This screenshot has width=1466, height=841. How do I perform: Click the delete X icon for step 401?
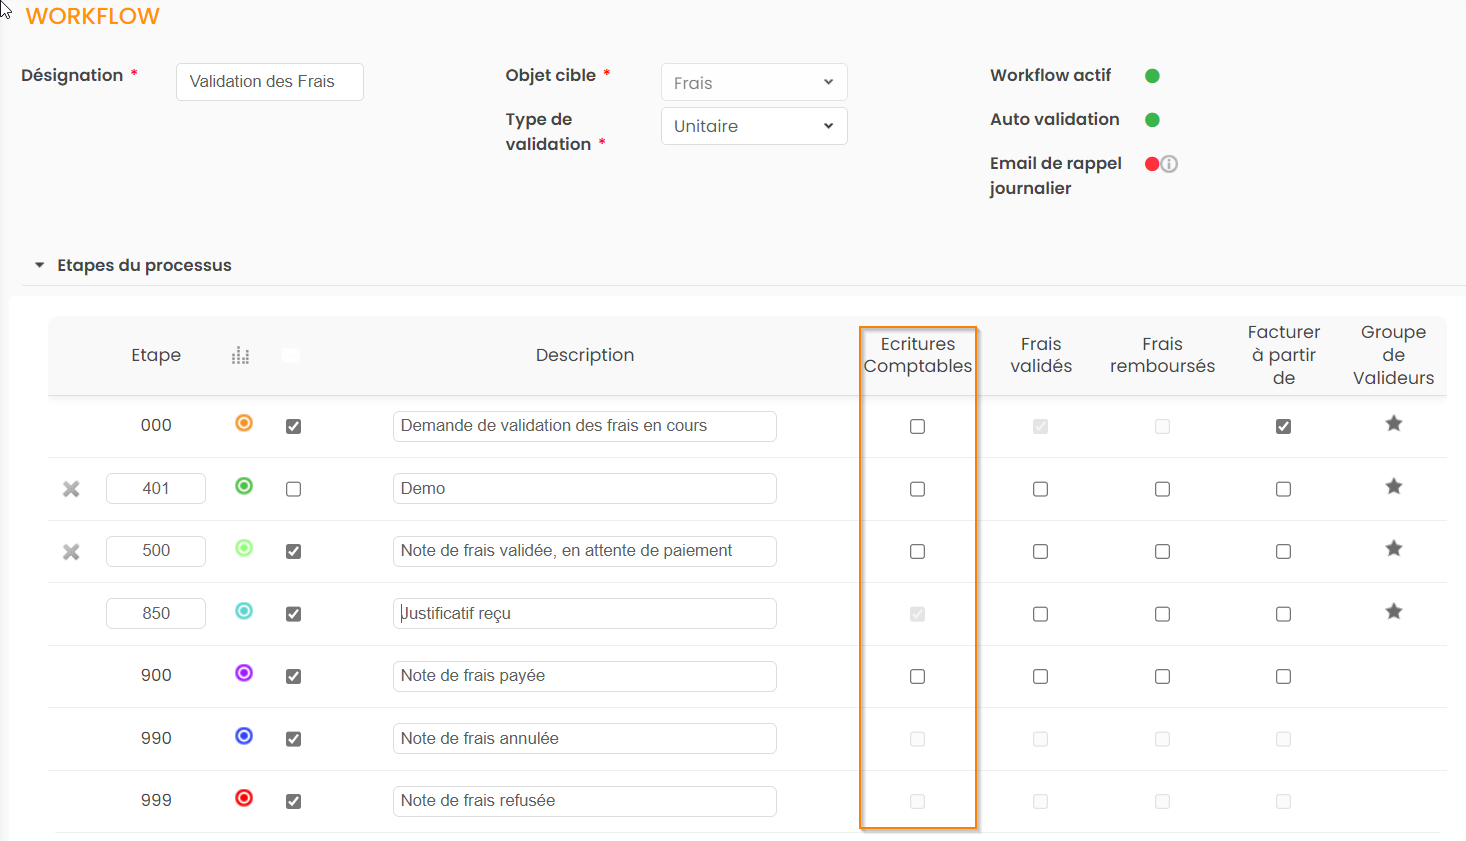point(71,489)
